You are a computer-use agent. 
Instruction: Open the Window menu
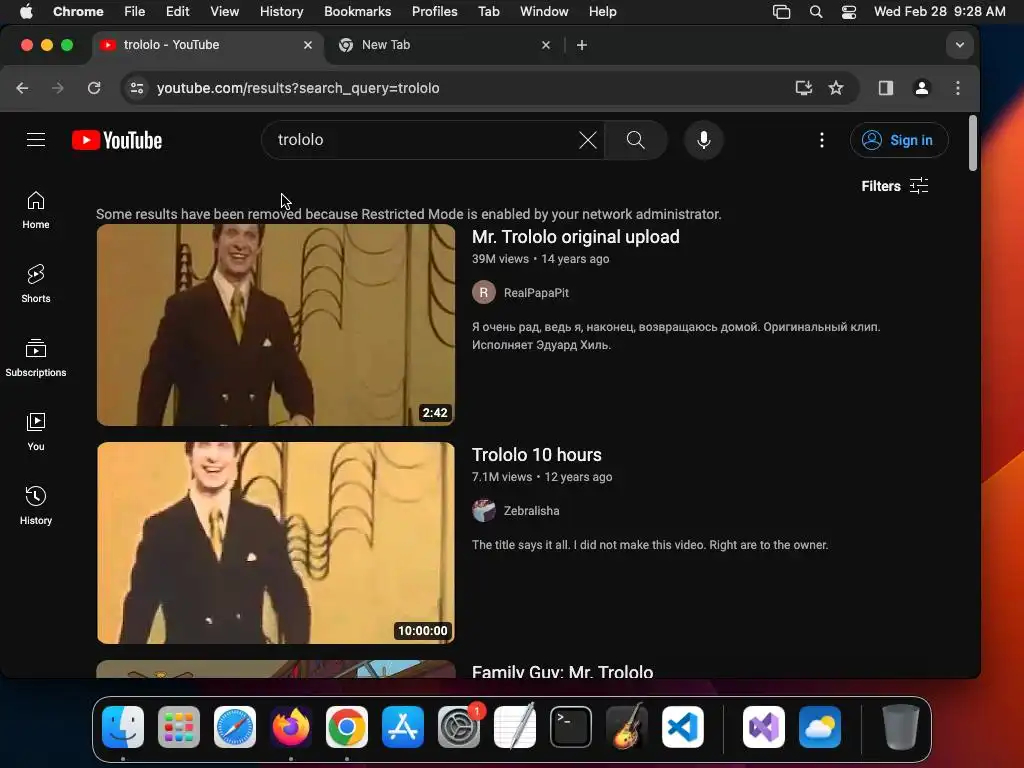(x=544, y=12)
